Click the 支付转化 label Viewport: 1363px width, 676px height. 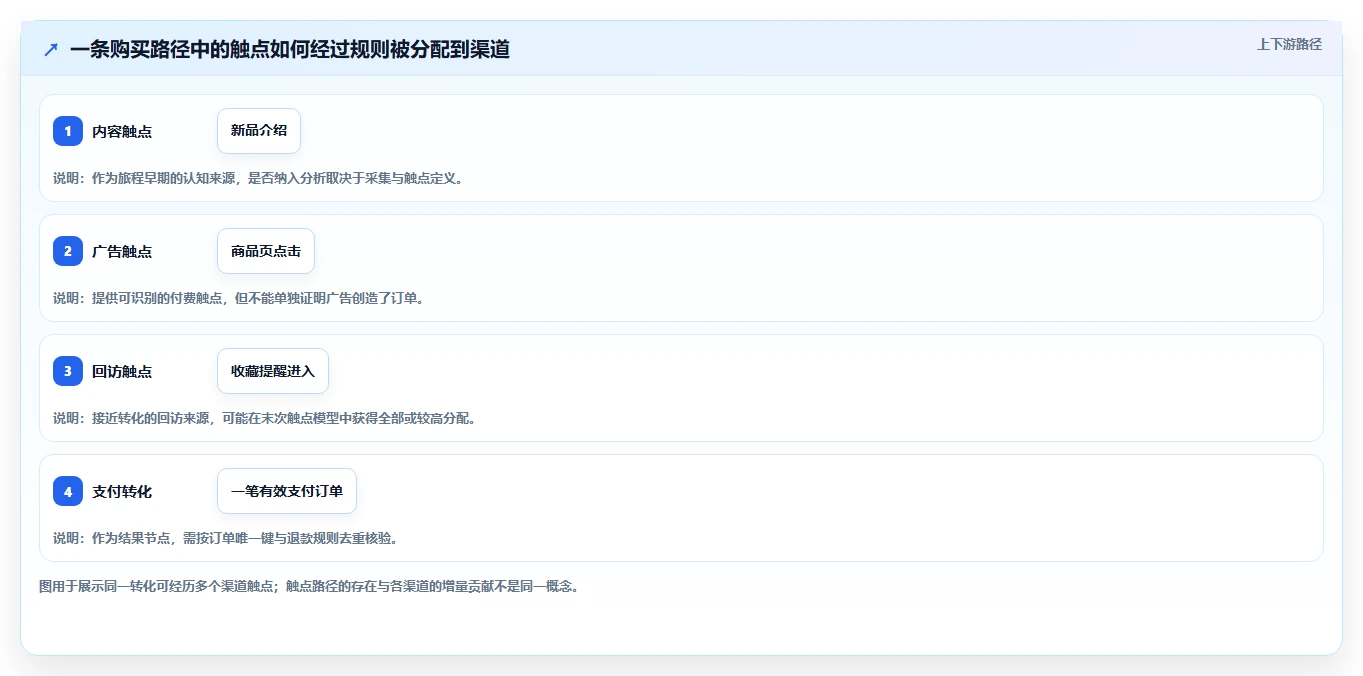122,491
